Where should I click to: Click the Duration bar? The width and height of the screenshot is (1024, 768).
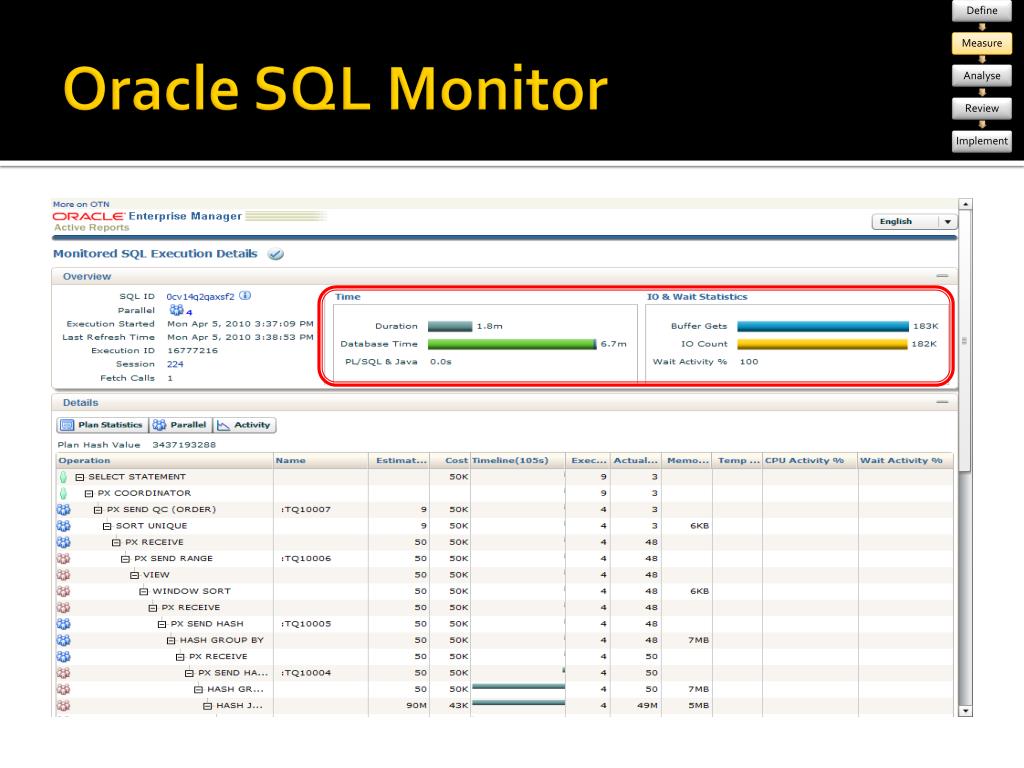pos(450,327)
